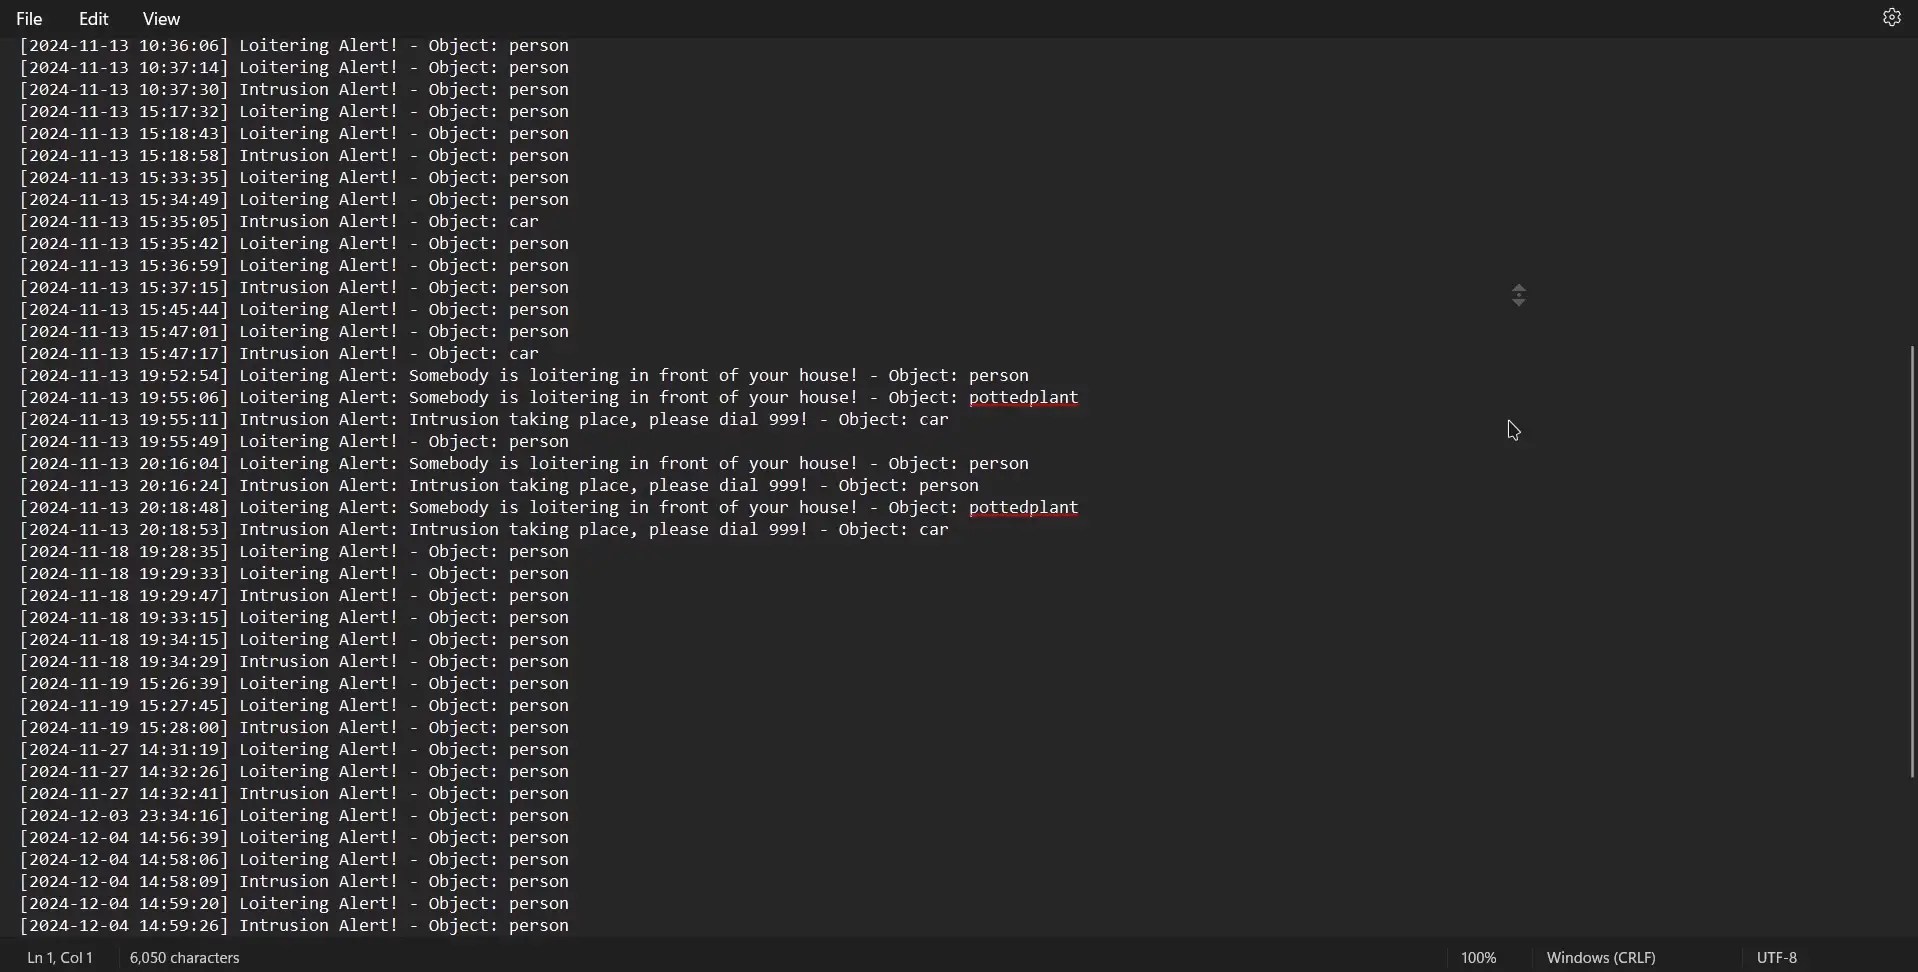The height and width of the screenshot is (972, 1918).
Task: Click the second underlined pottedplant word
Action: (x=1024, y=508)
